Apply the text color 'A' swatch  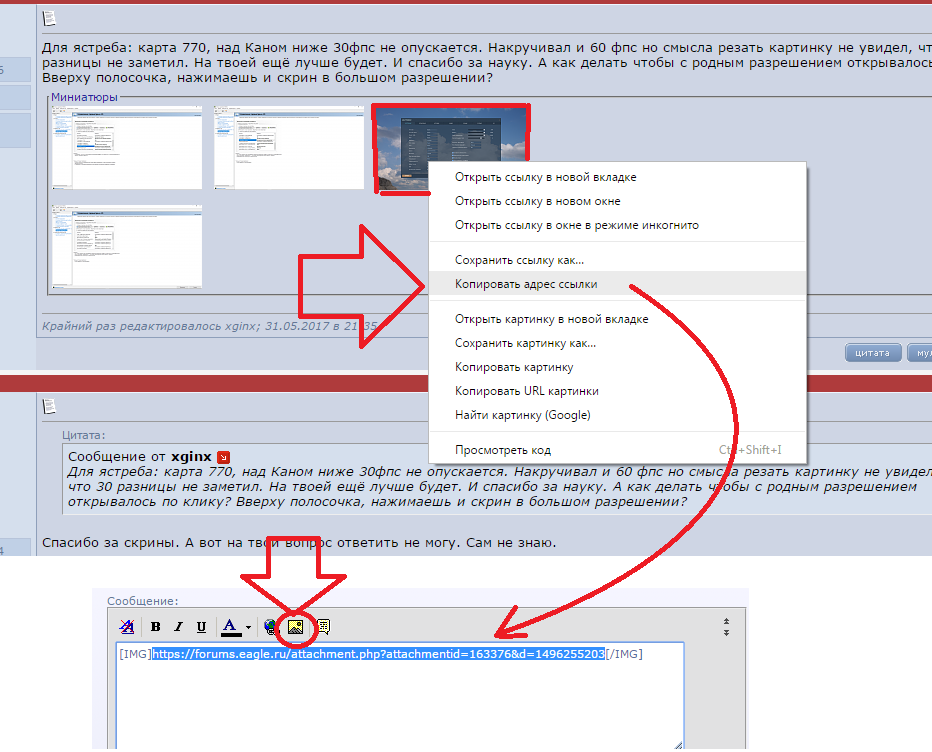tap(231, 627)
